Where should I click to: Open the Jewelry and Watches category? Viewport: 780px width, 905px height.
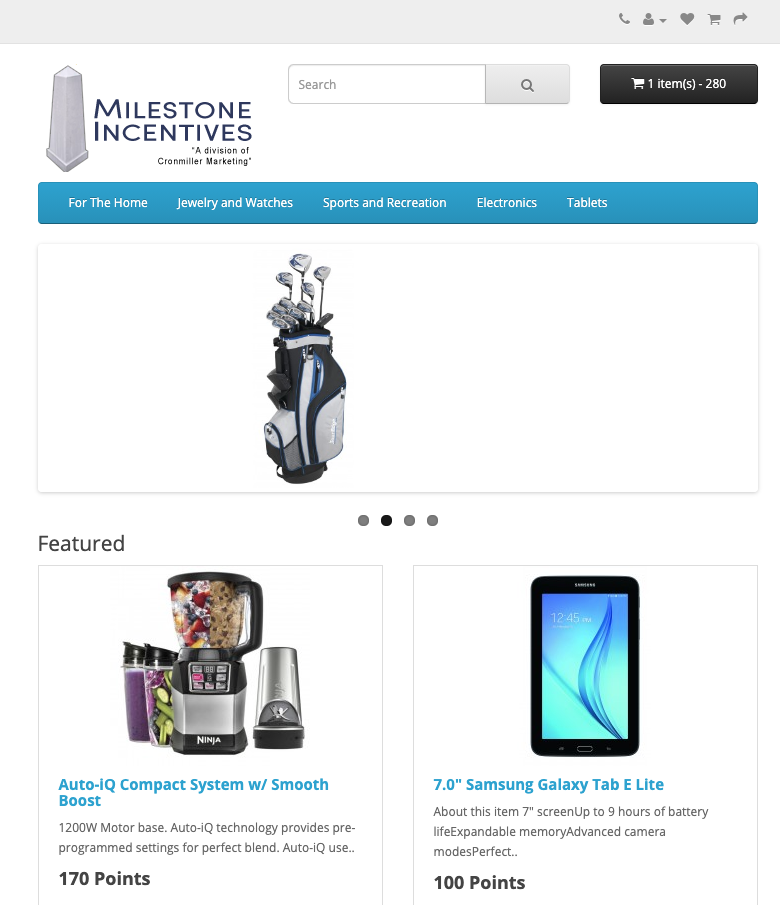[235, 203]
